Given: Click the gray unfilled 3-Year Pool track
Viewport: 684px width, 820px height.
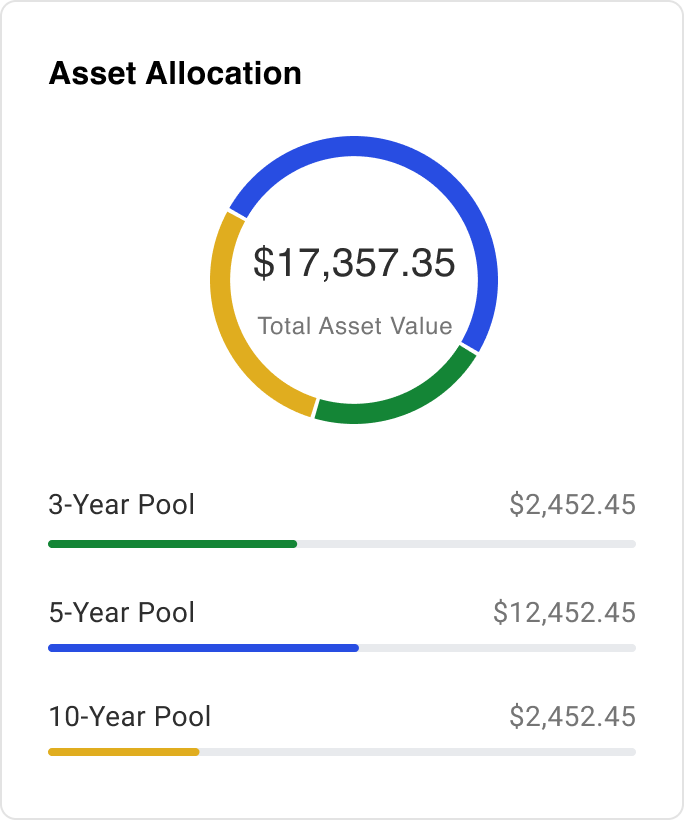Looking at the screenshot, I should (466, 544).
